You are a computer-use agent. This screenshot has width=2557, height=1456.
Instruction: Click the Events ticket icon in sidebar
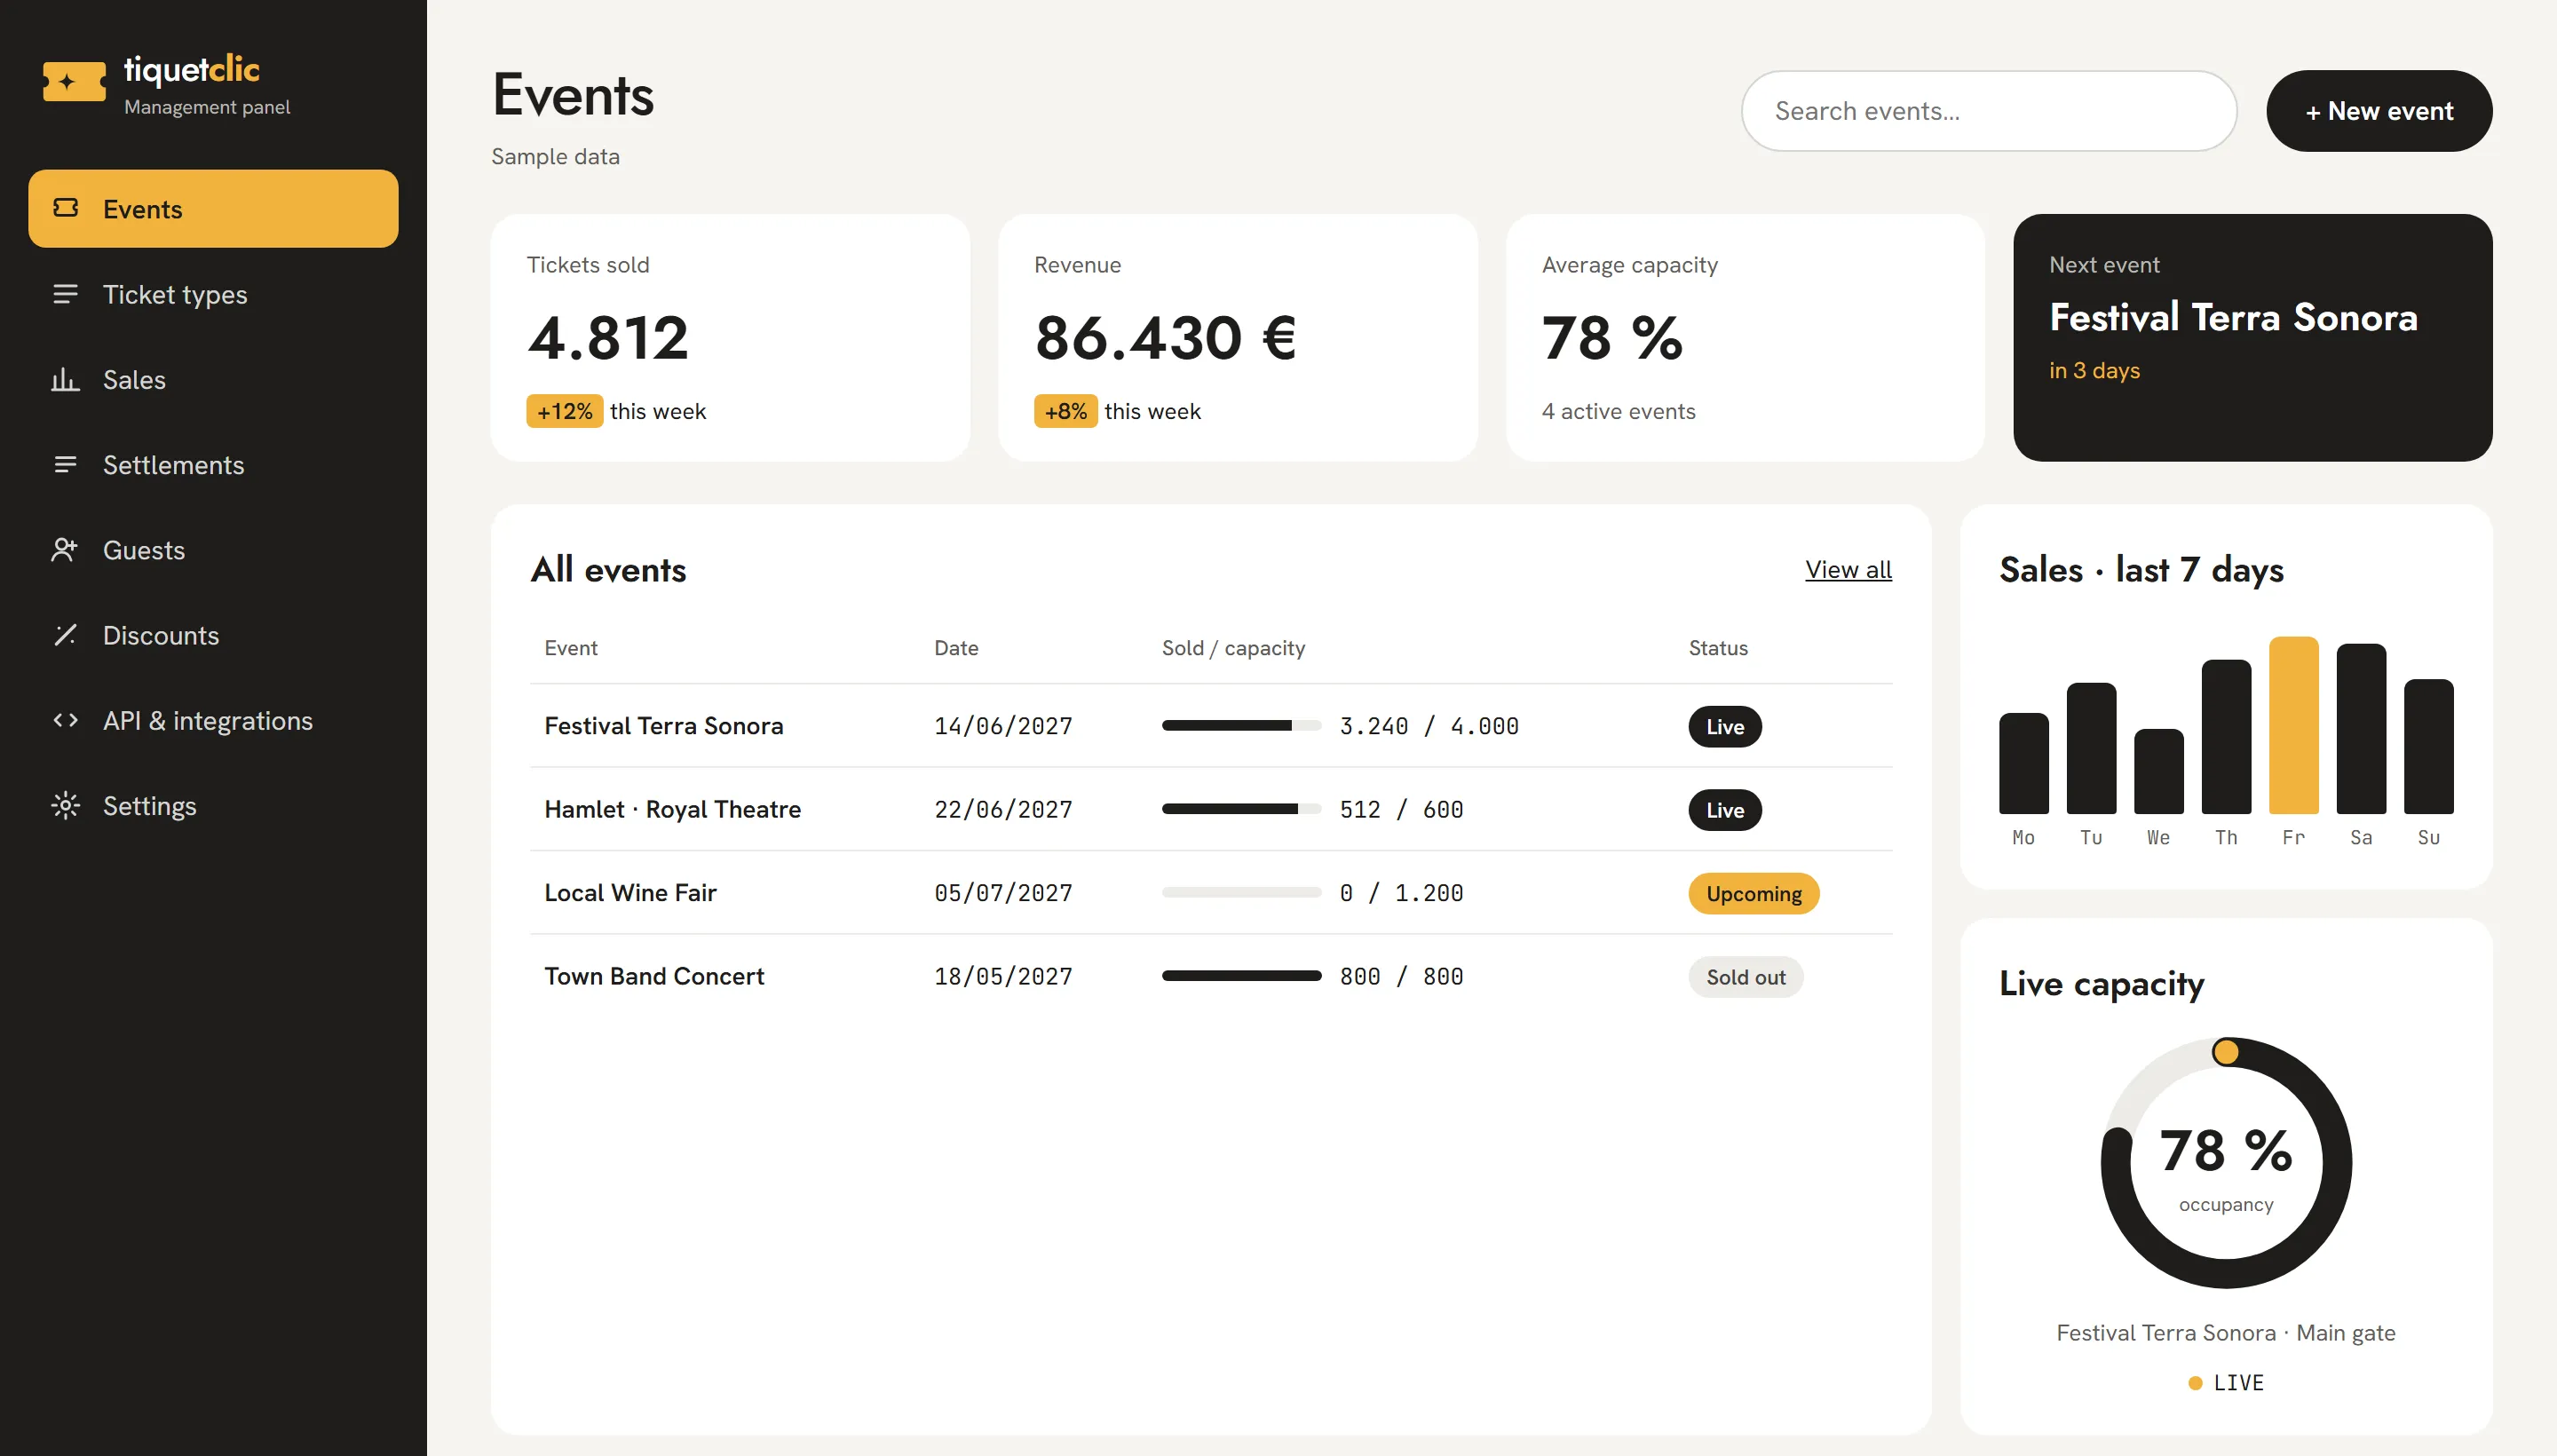[66, 208]
